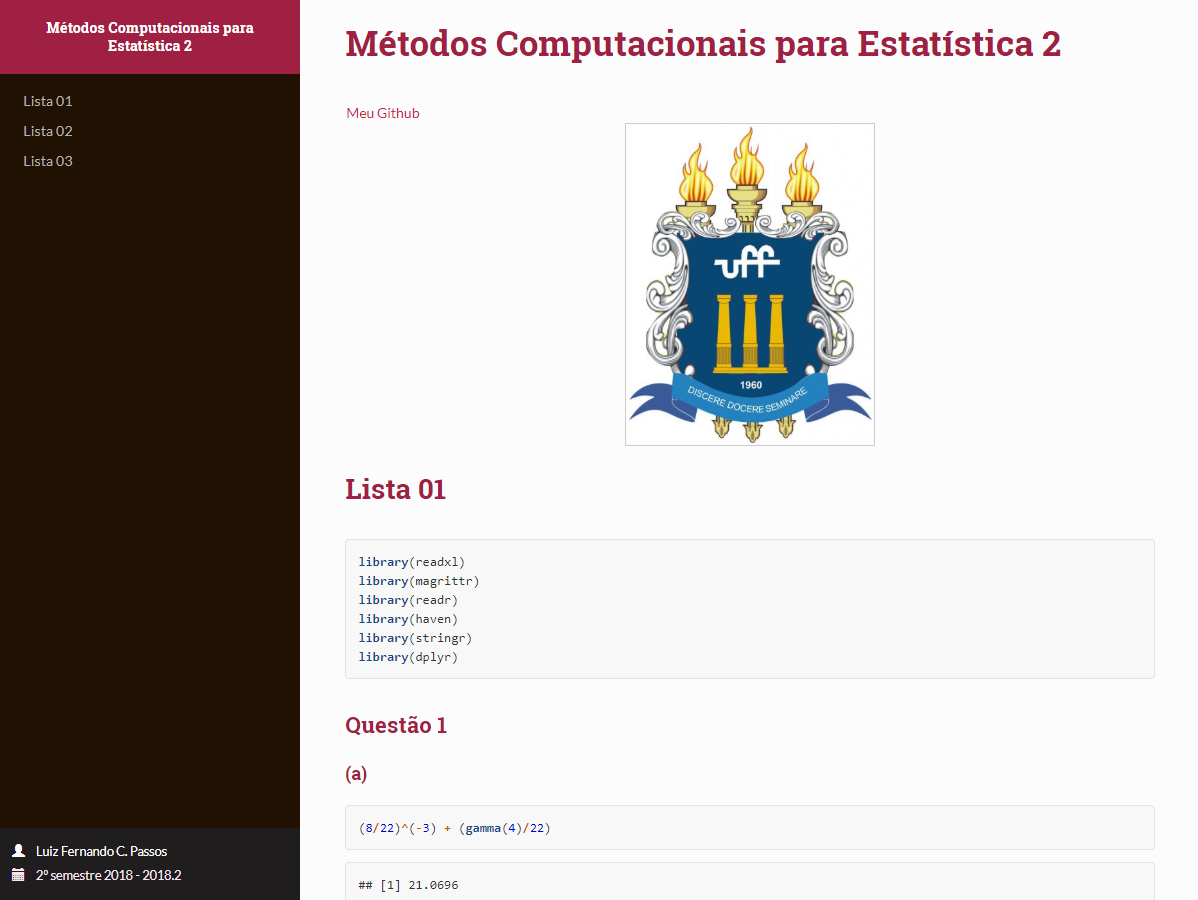Click the library(readr) code line
This screenshot has width=1198, height=900.
pos(408,600)
